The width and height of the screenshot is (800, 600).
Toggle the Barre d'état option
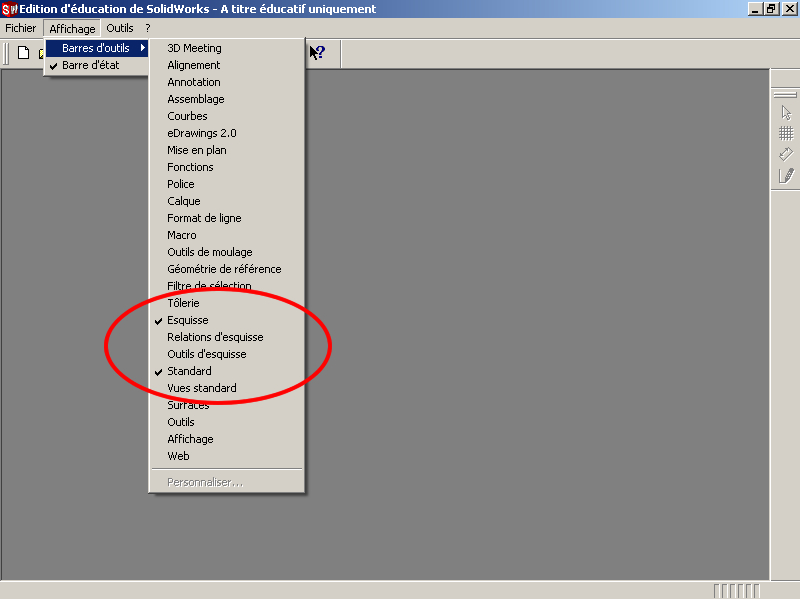pos(97,65)
